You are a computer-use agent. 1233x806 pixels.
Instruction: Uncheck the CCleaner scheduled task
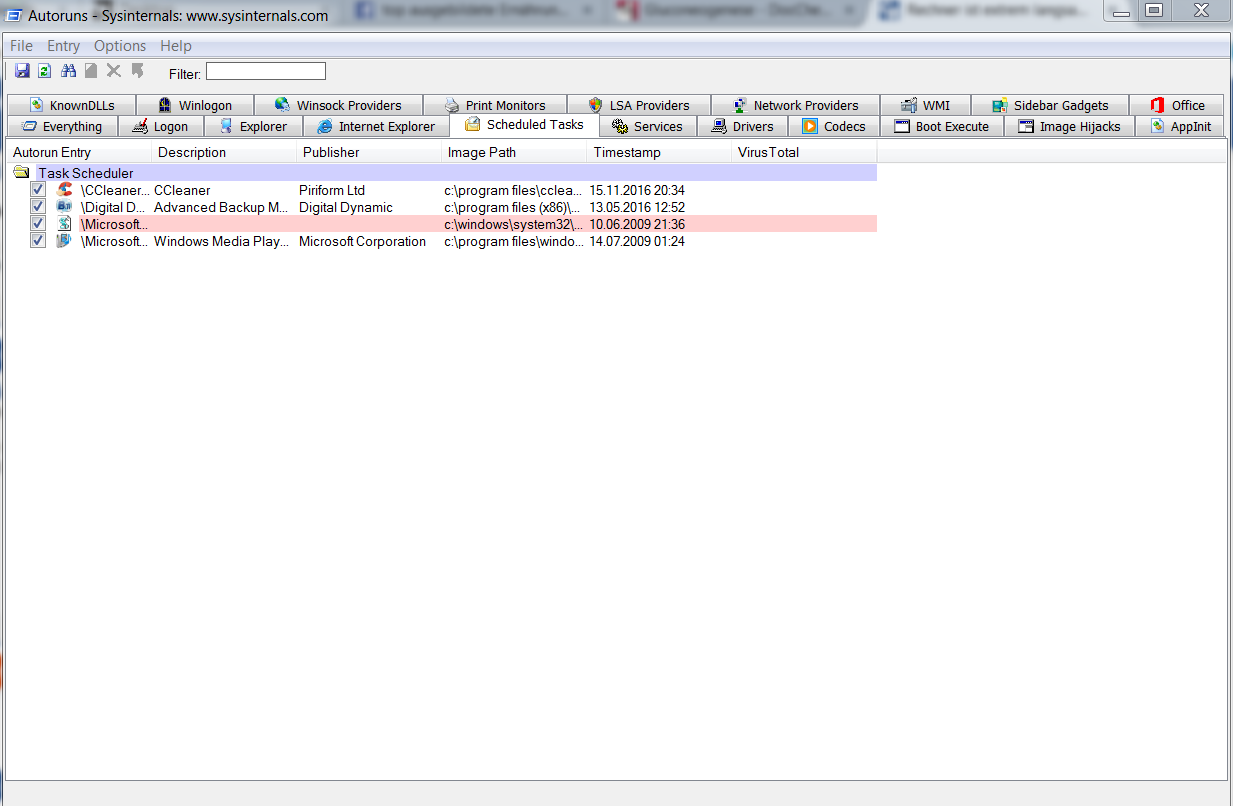pos(38,190)
